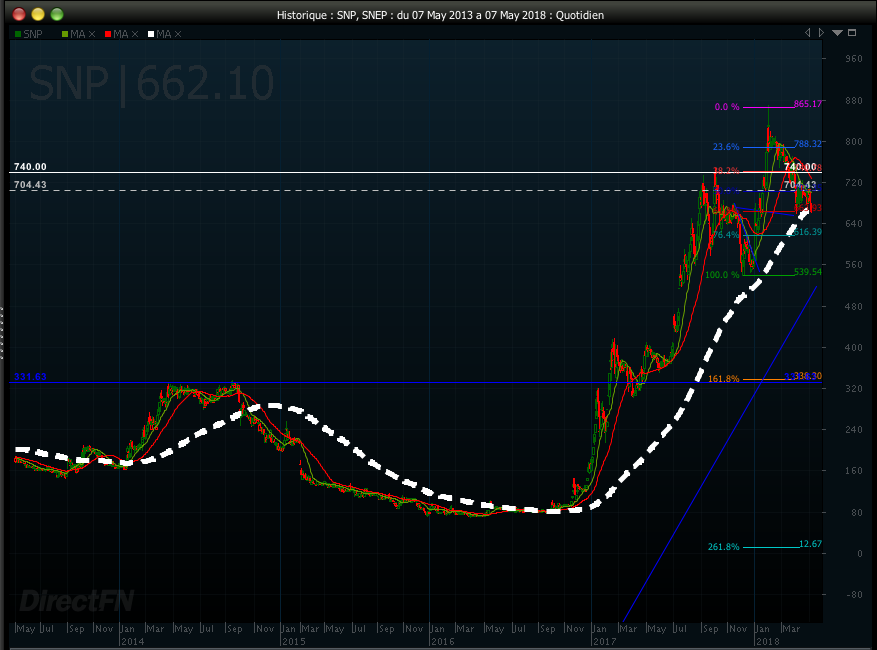
Task: Click the -80 tick on the price axis
Action: [854, 595]
